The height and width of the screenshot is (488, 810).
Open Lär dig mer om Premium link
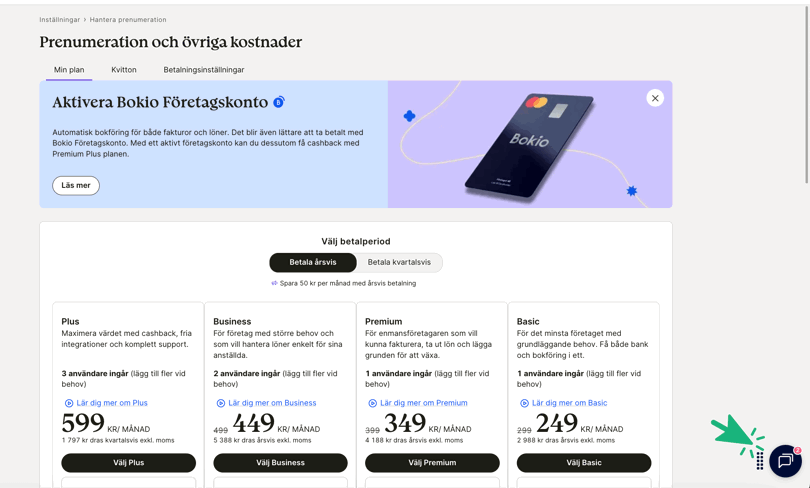coord(424,403)
